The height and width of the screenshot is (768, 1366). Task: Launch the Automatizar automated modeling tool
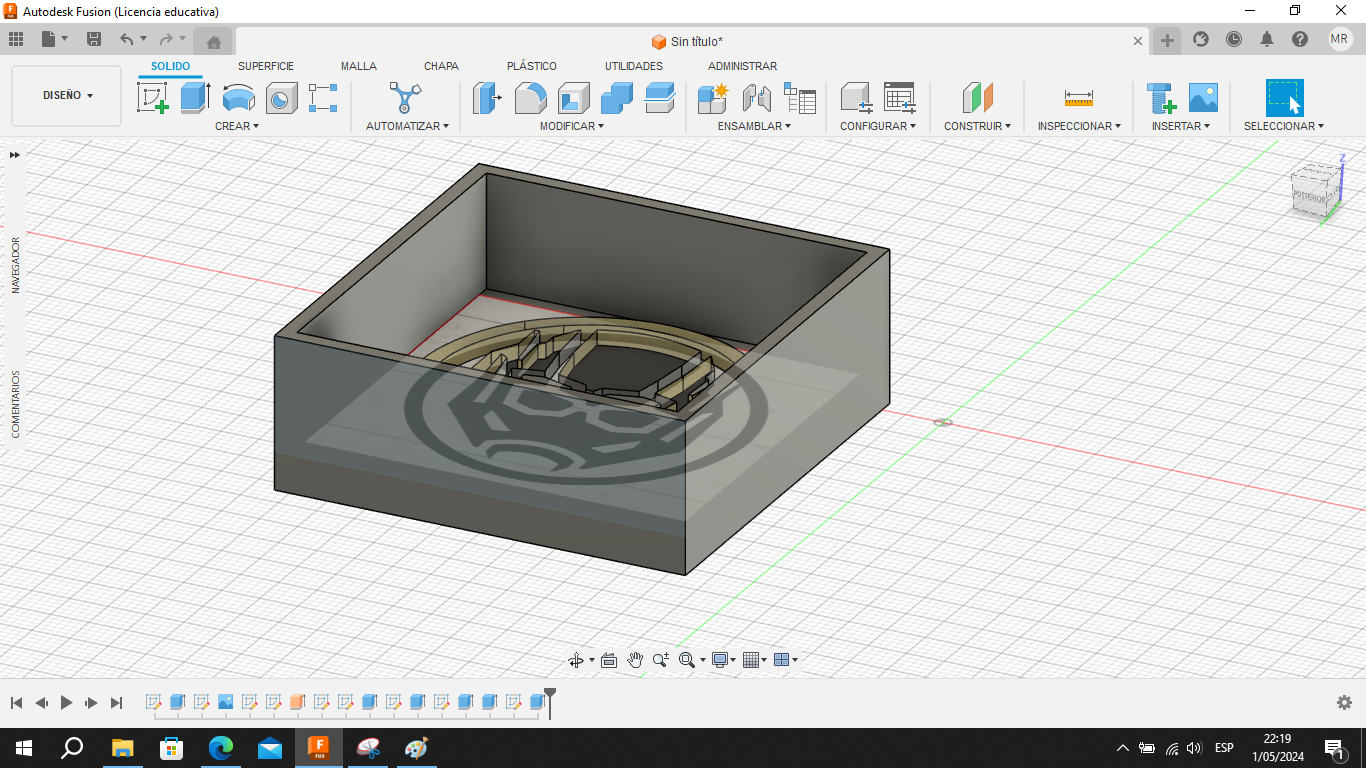(405, 98)
